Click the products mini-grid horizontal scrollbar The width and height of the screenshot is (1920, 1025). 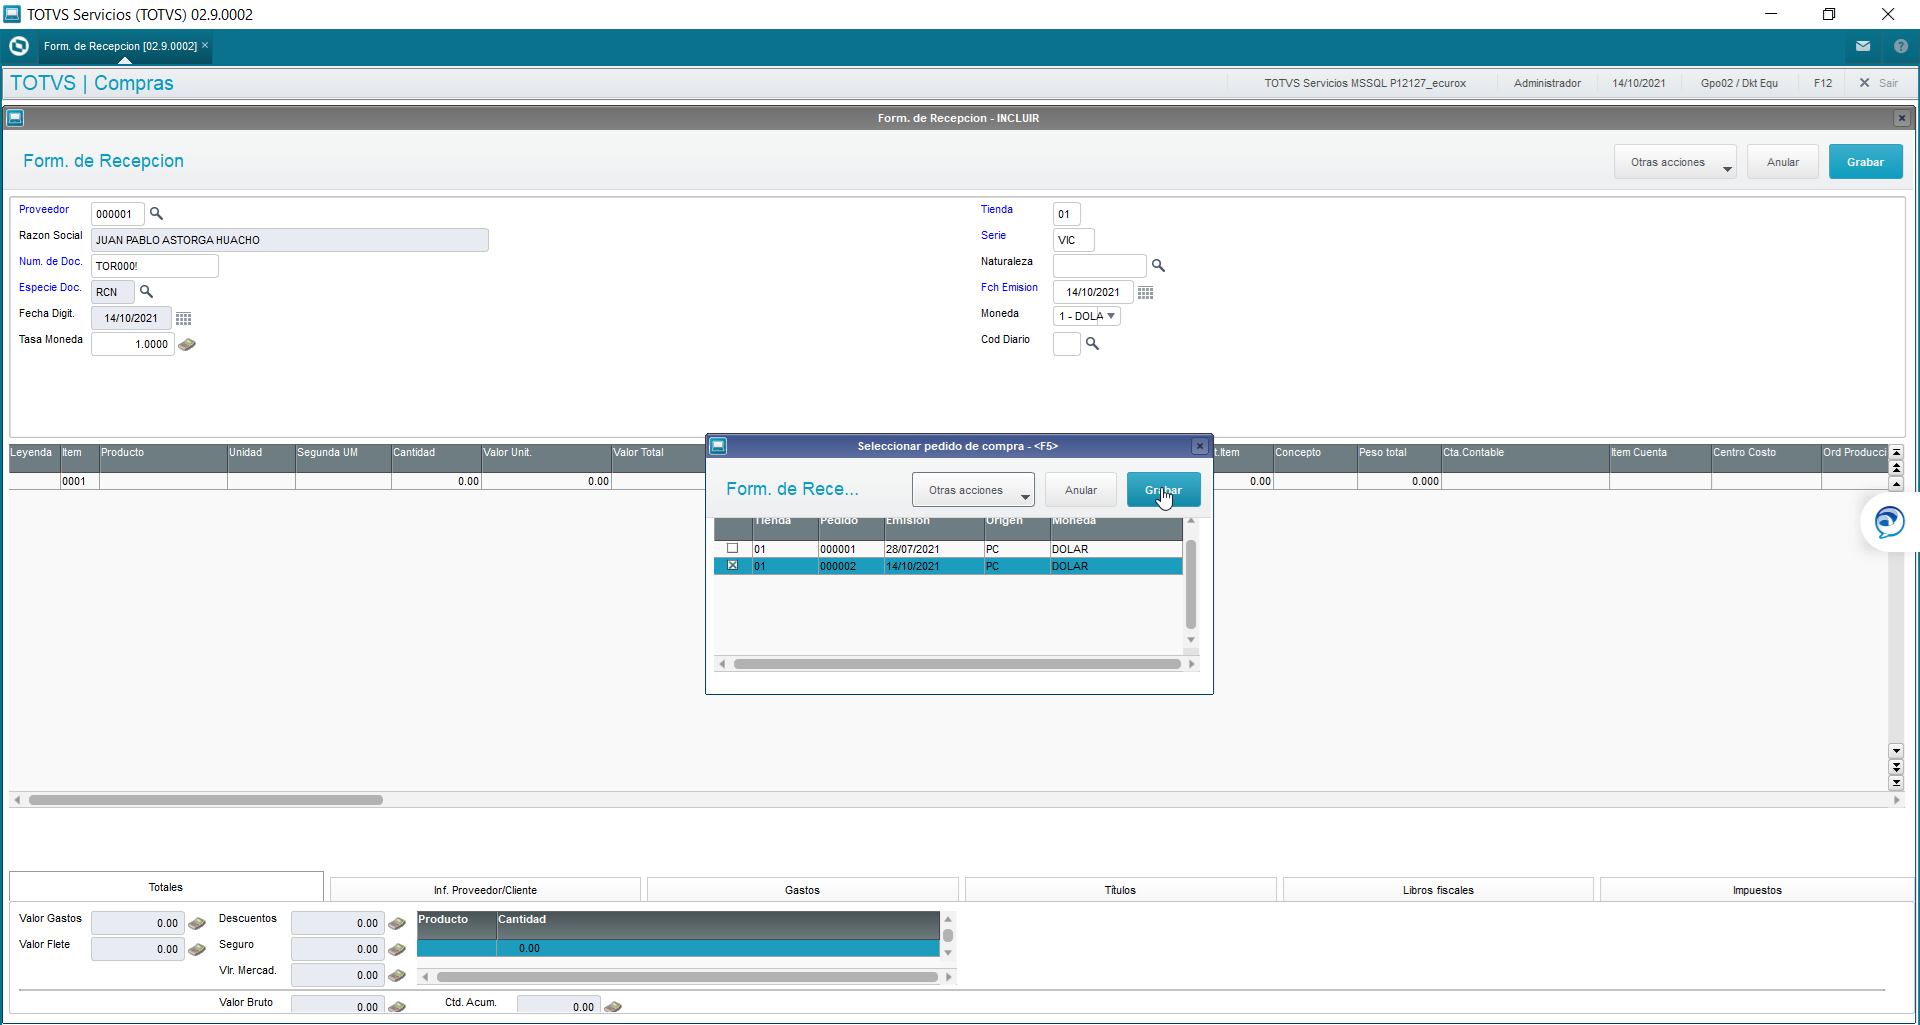687,977
